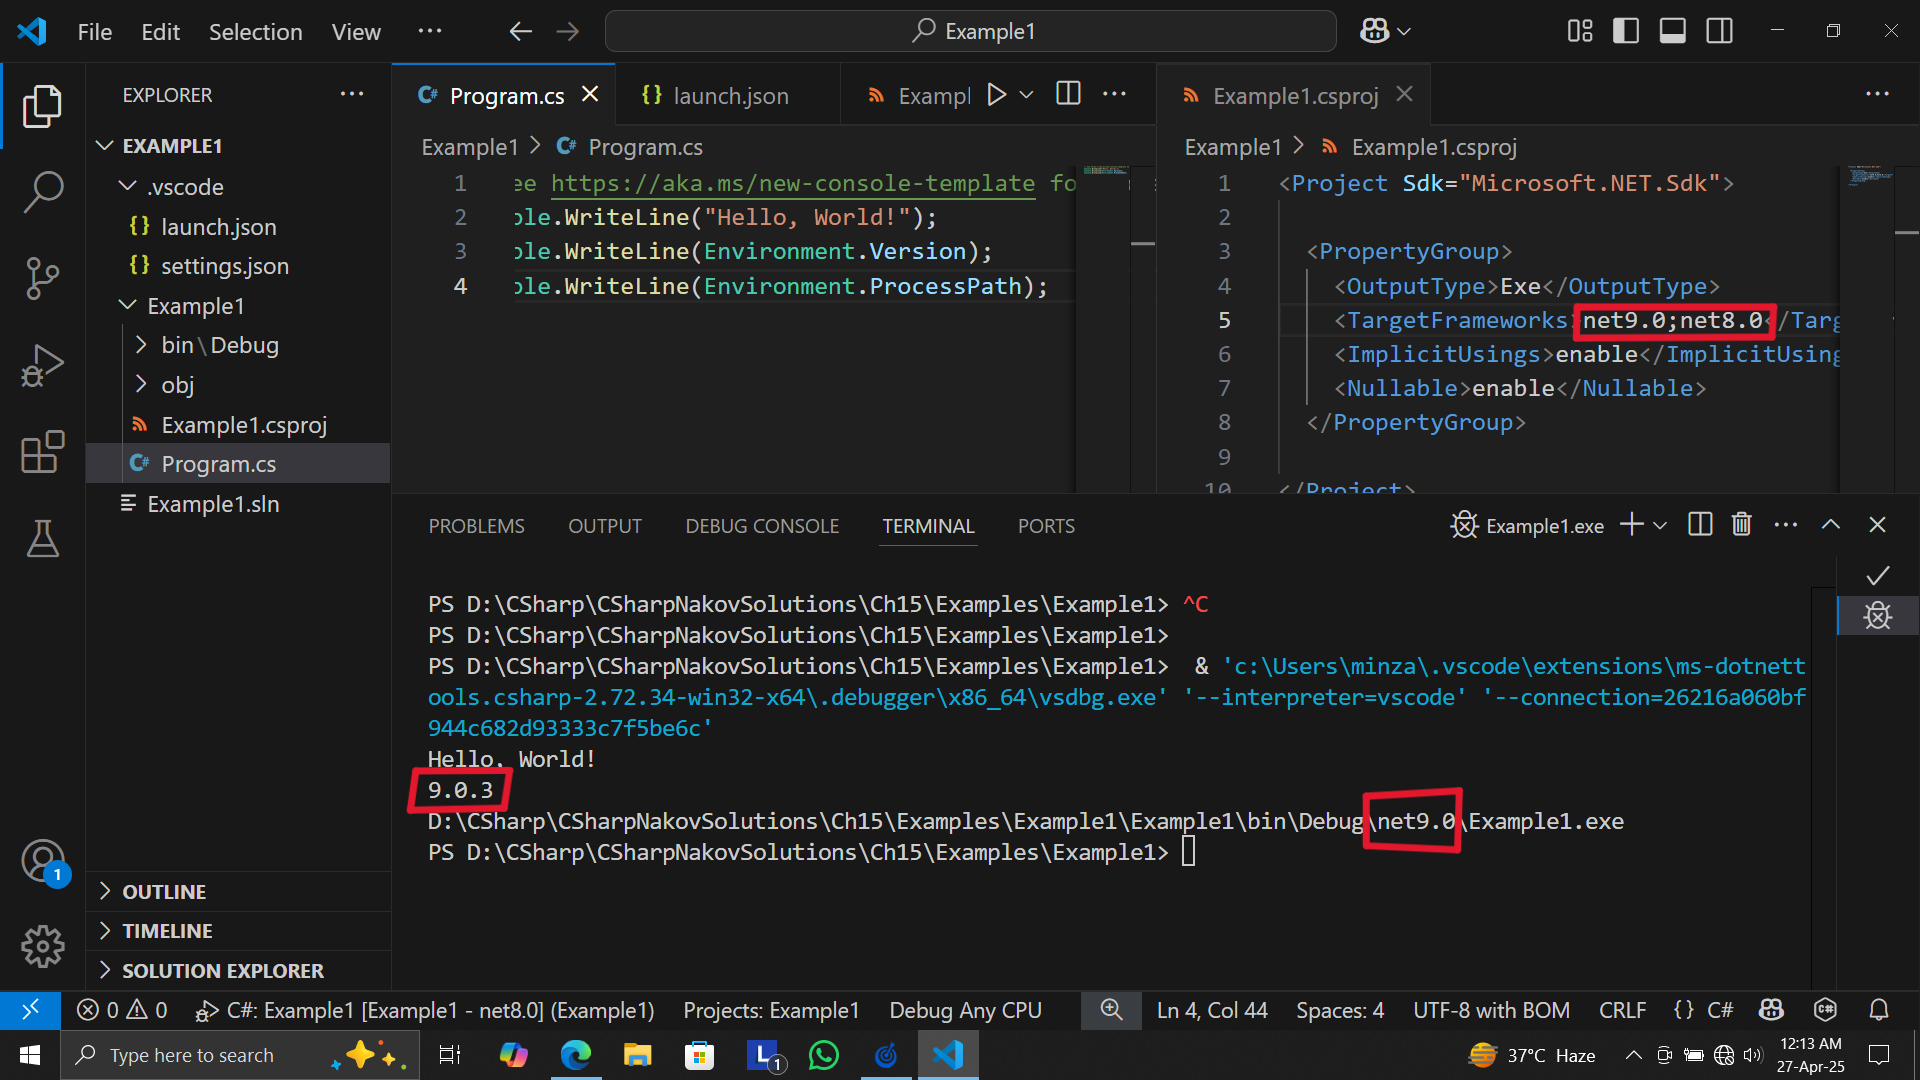Toggle the secondary side bar layout
This screenshot has height=1080, width=1920.
coord(1719,31)
